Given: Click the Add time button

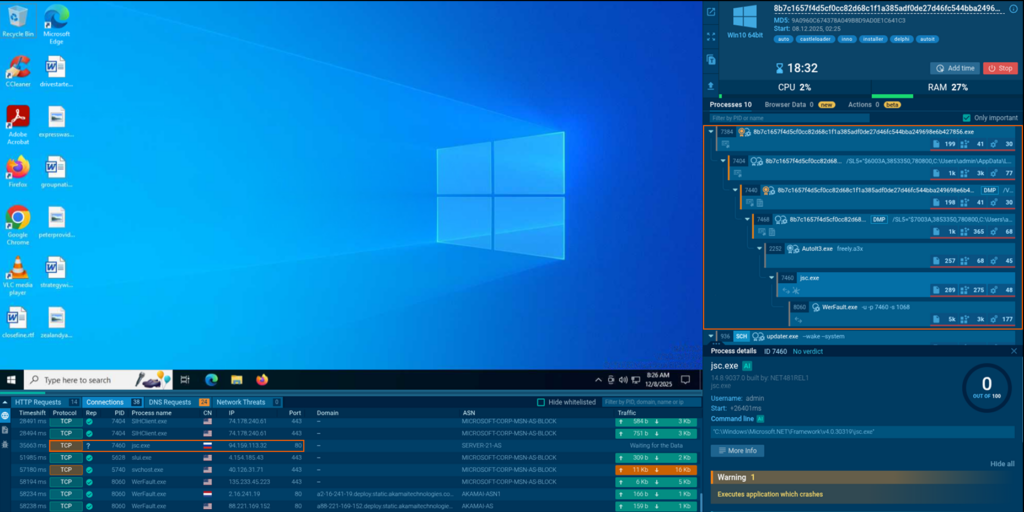Looking at the screenshot, I should coord(954,68).
